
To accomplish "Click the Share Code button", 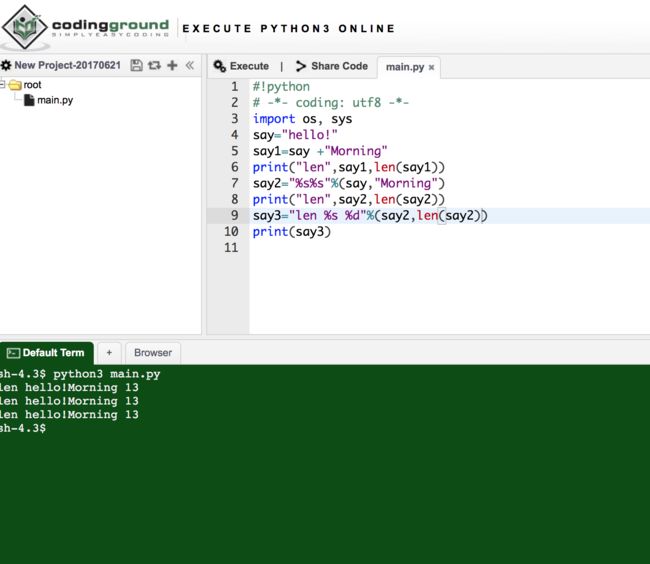I will pos(332,66).
